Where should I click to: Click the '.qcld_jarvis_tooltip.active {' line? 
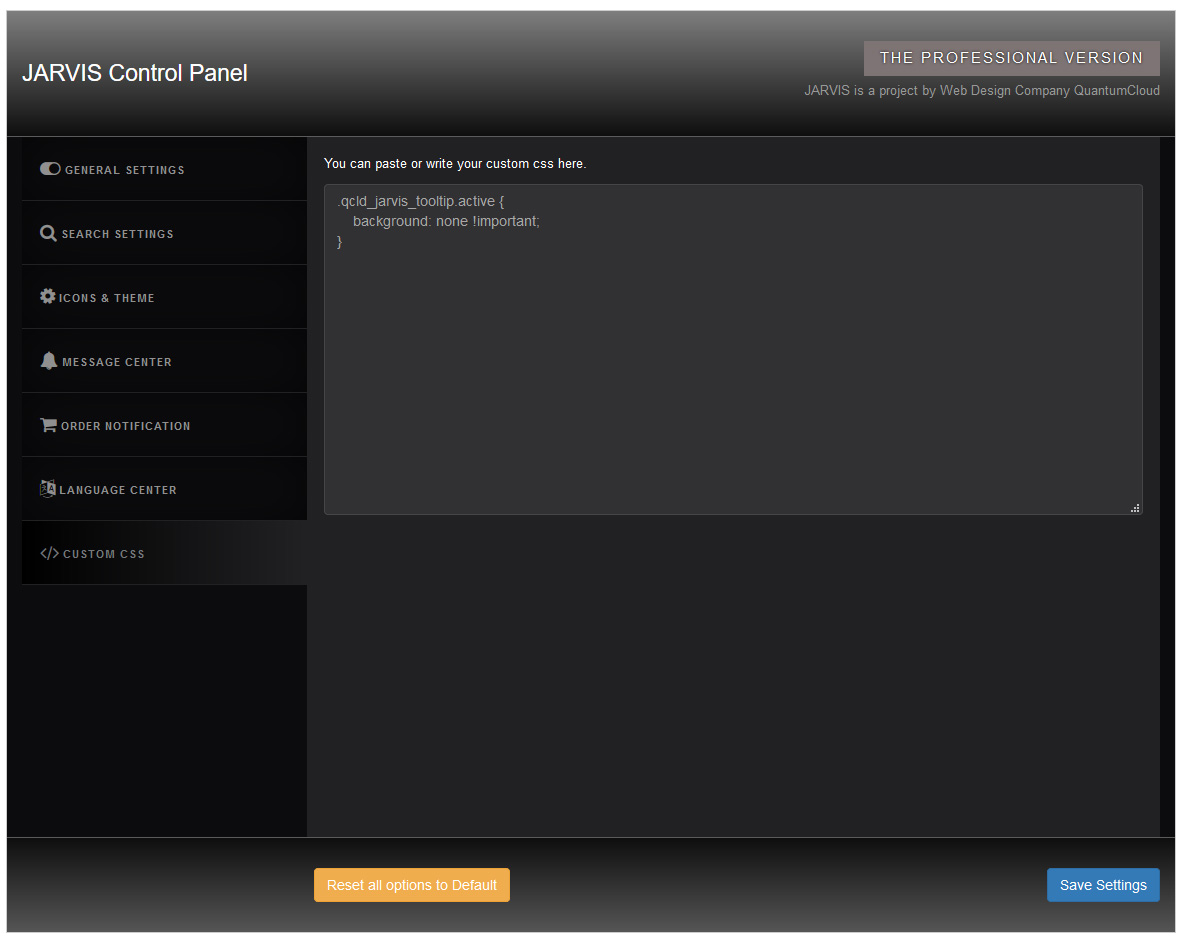pyautogui.click(x=421, y=201)
